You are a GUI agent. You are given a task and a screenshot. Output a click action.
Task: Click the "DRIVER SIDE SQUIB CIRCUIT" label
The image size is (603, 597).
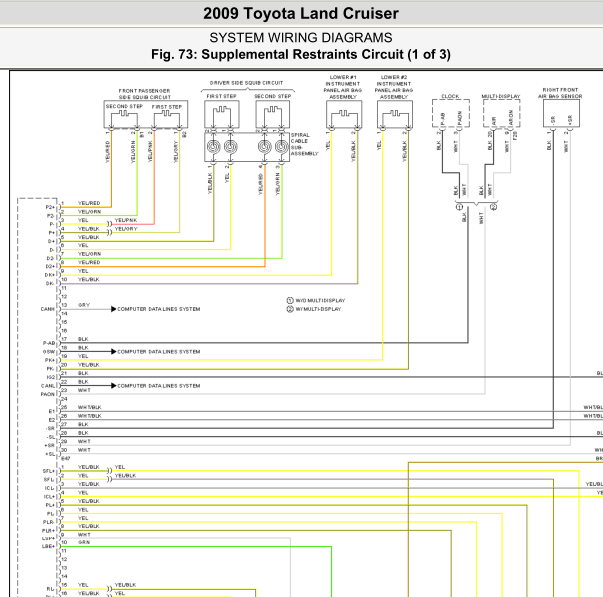click(247, 83)
